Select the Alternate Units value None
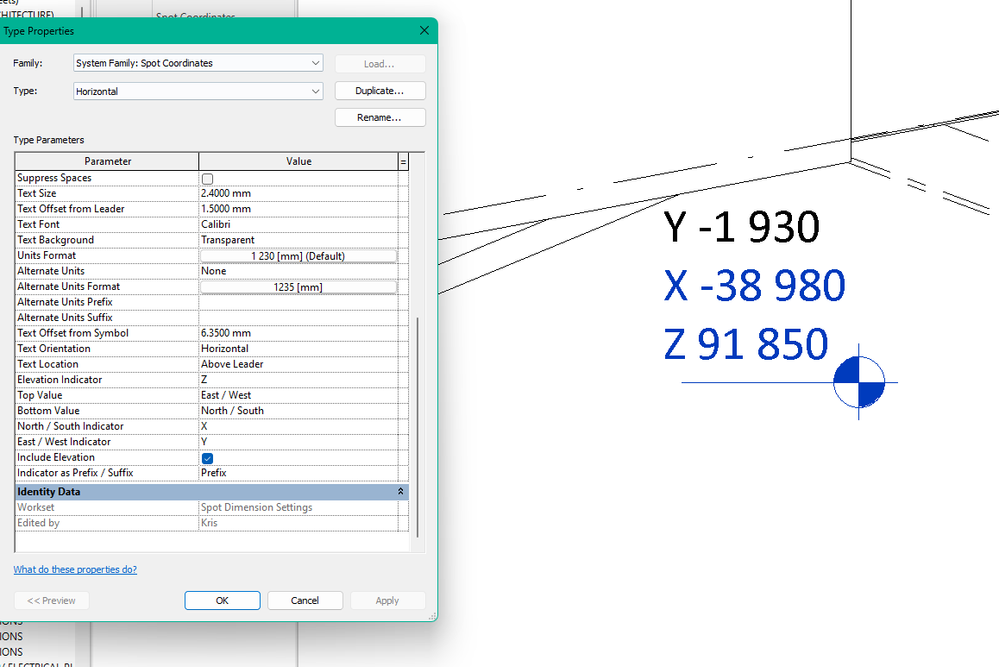Screen dimensions: 999x667 (298, 271)
